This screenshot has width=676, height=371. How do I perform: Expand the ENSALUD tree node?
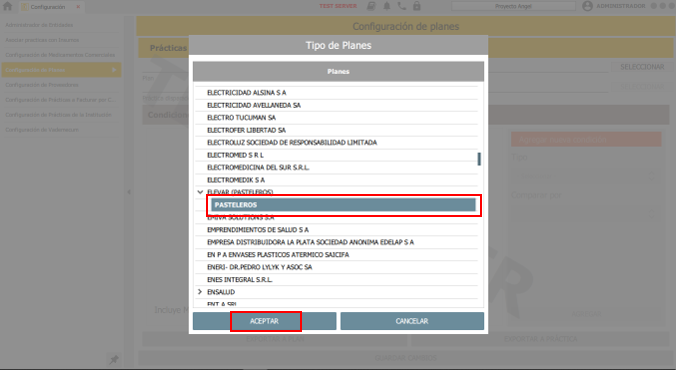click(200, 292)
